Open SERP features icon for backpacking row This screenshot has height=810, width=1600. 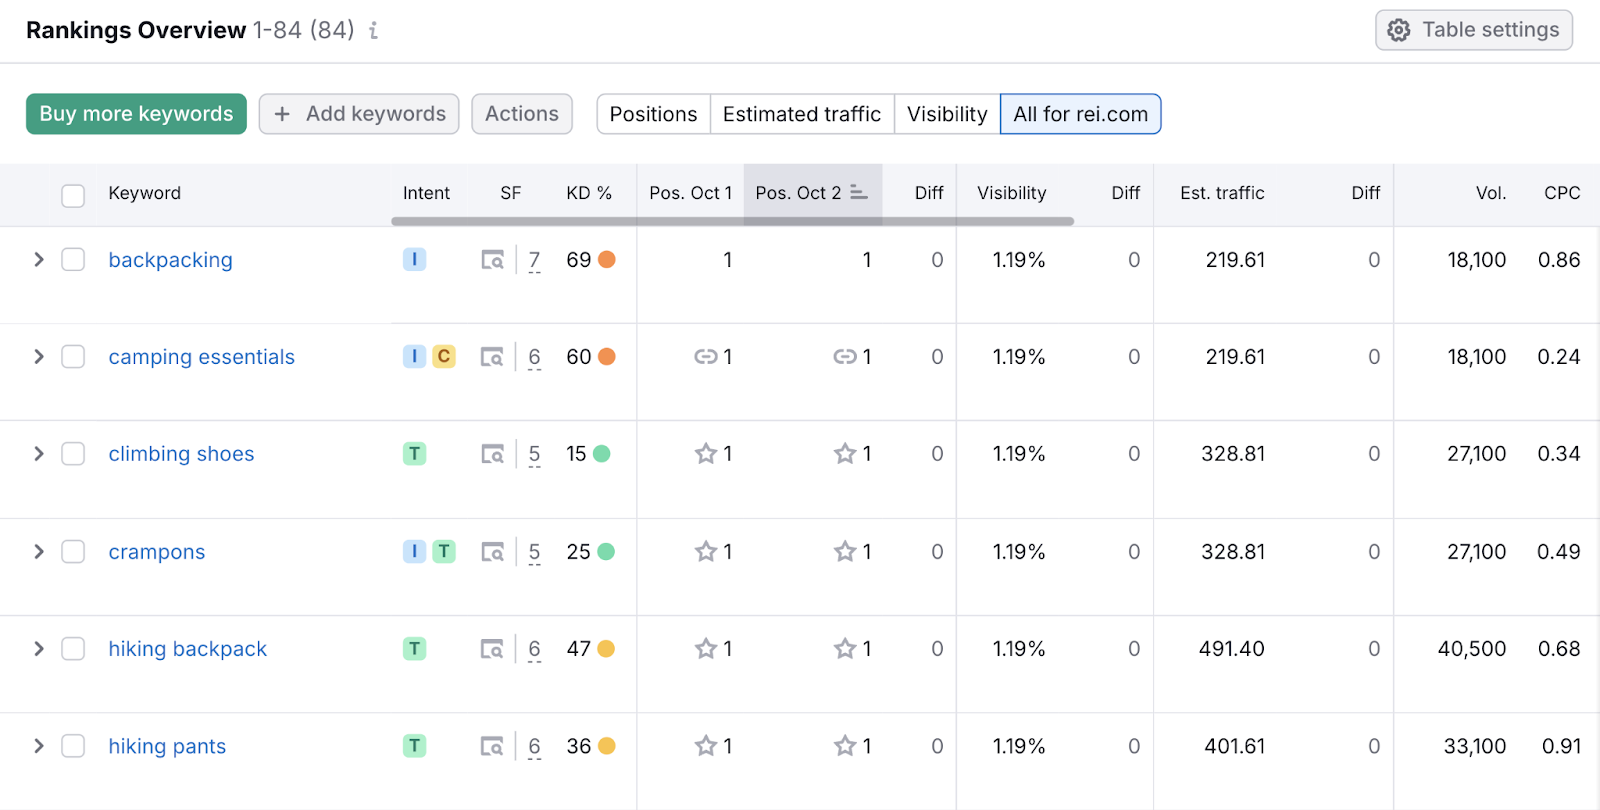(492, 260)
